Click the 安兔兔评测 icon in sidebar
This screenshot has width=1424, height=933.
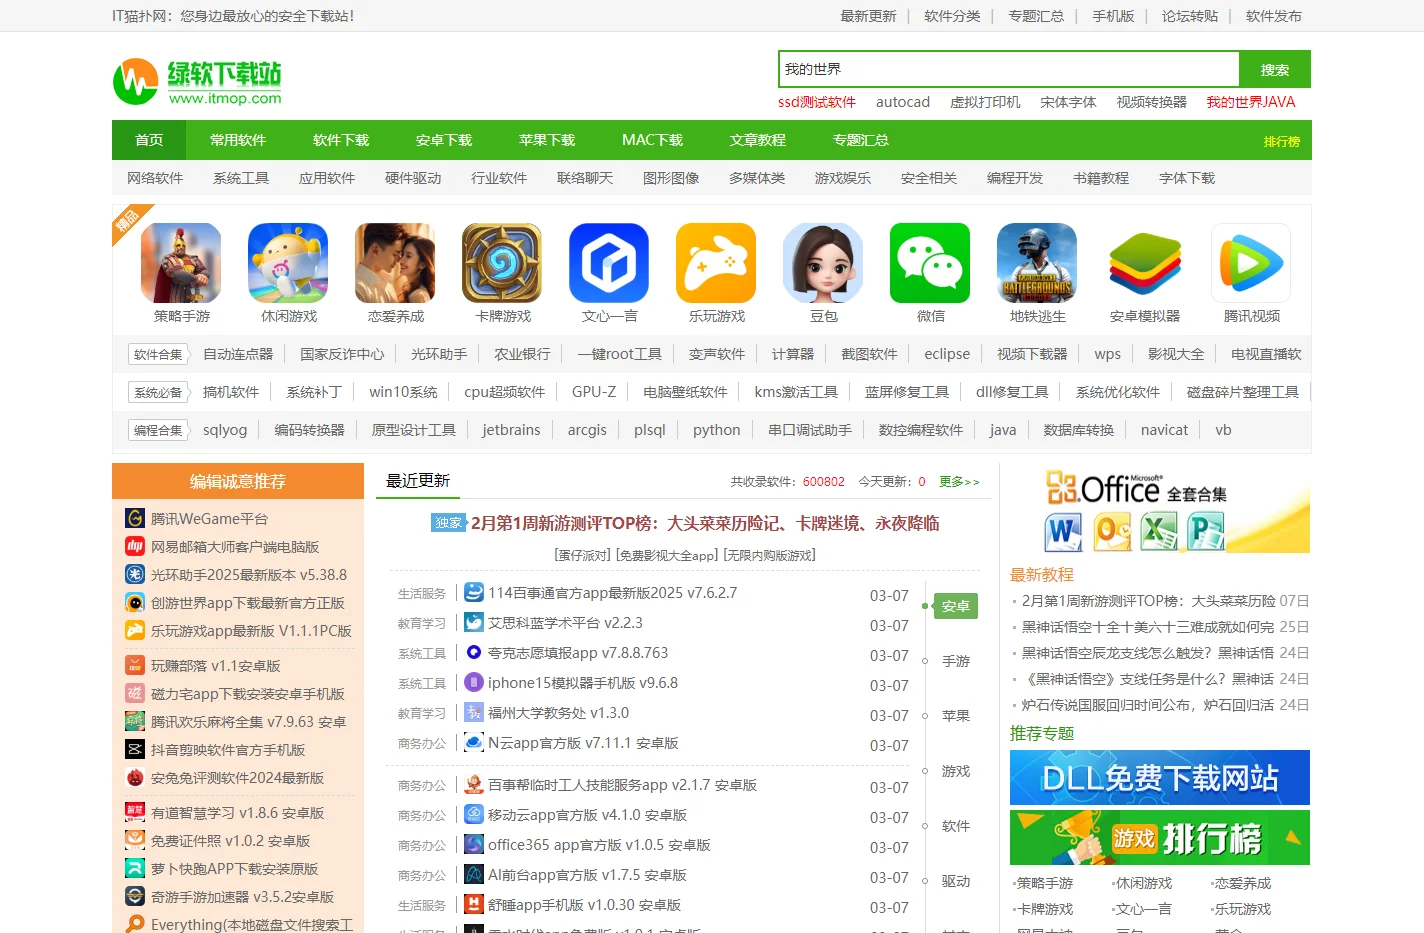coord(135,777)
